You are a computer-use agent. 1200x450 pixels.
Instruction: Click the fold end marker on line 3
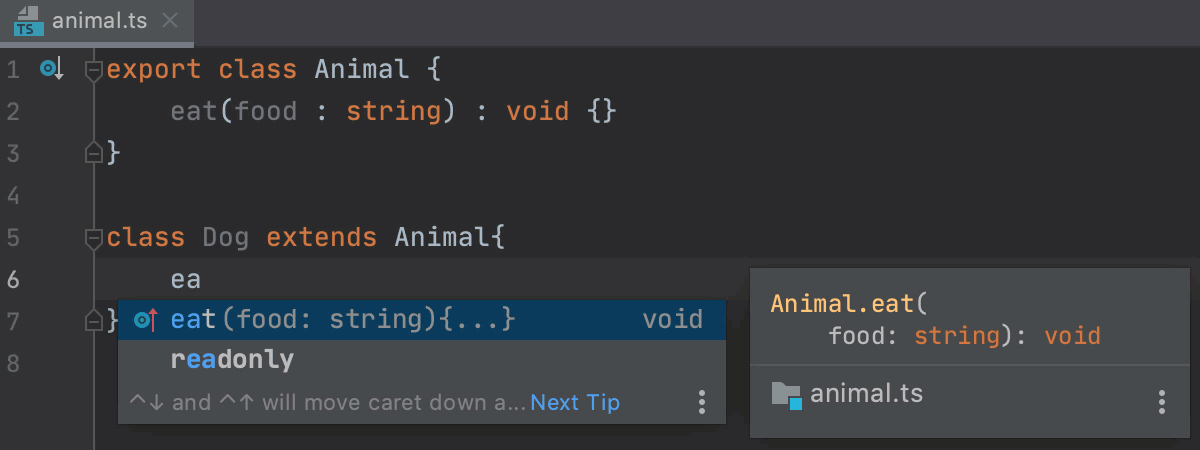click(94, 153)
